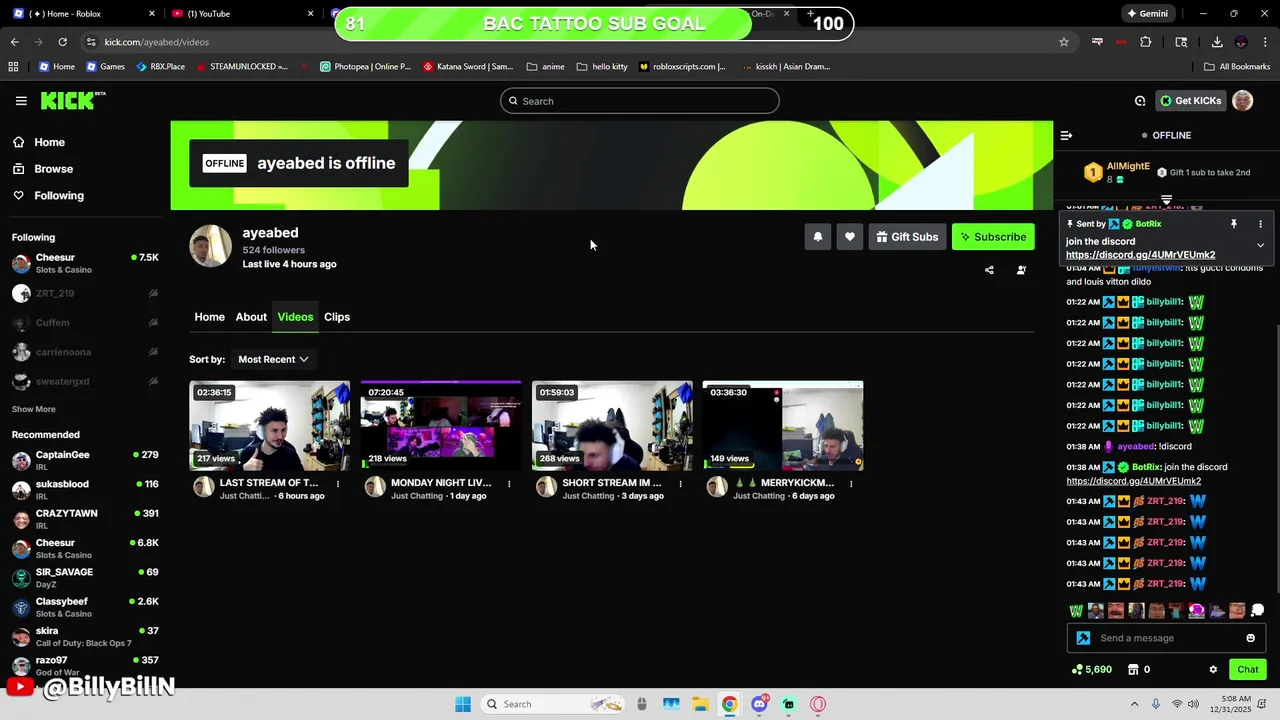The height and width of the screenshot is (720, 1280).
Task: Expand the pinned message chevron
Action: [1260, 245]
